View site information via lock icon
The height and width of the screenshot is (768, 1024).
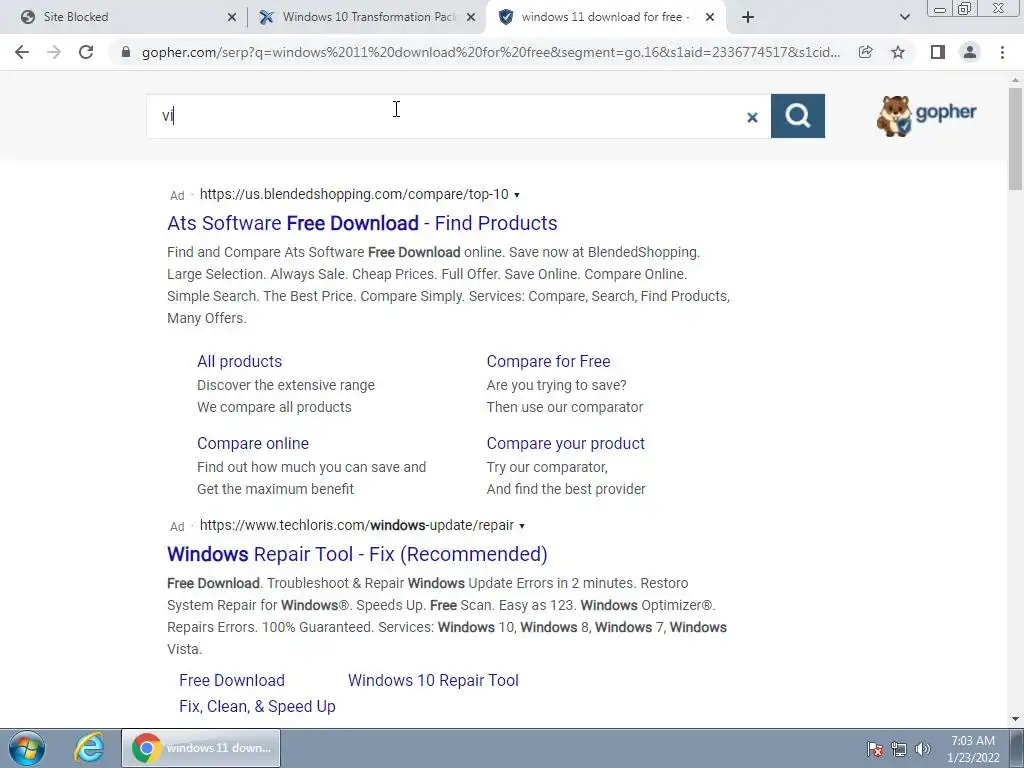126,52
